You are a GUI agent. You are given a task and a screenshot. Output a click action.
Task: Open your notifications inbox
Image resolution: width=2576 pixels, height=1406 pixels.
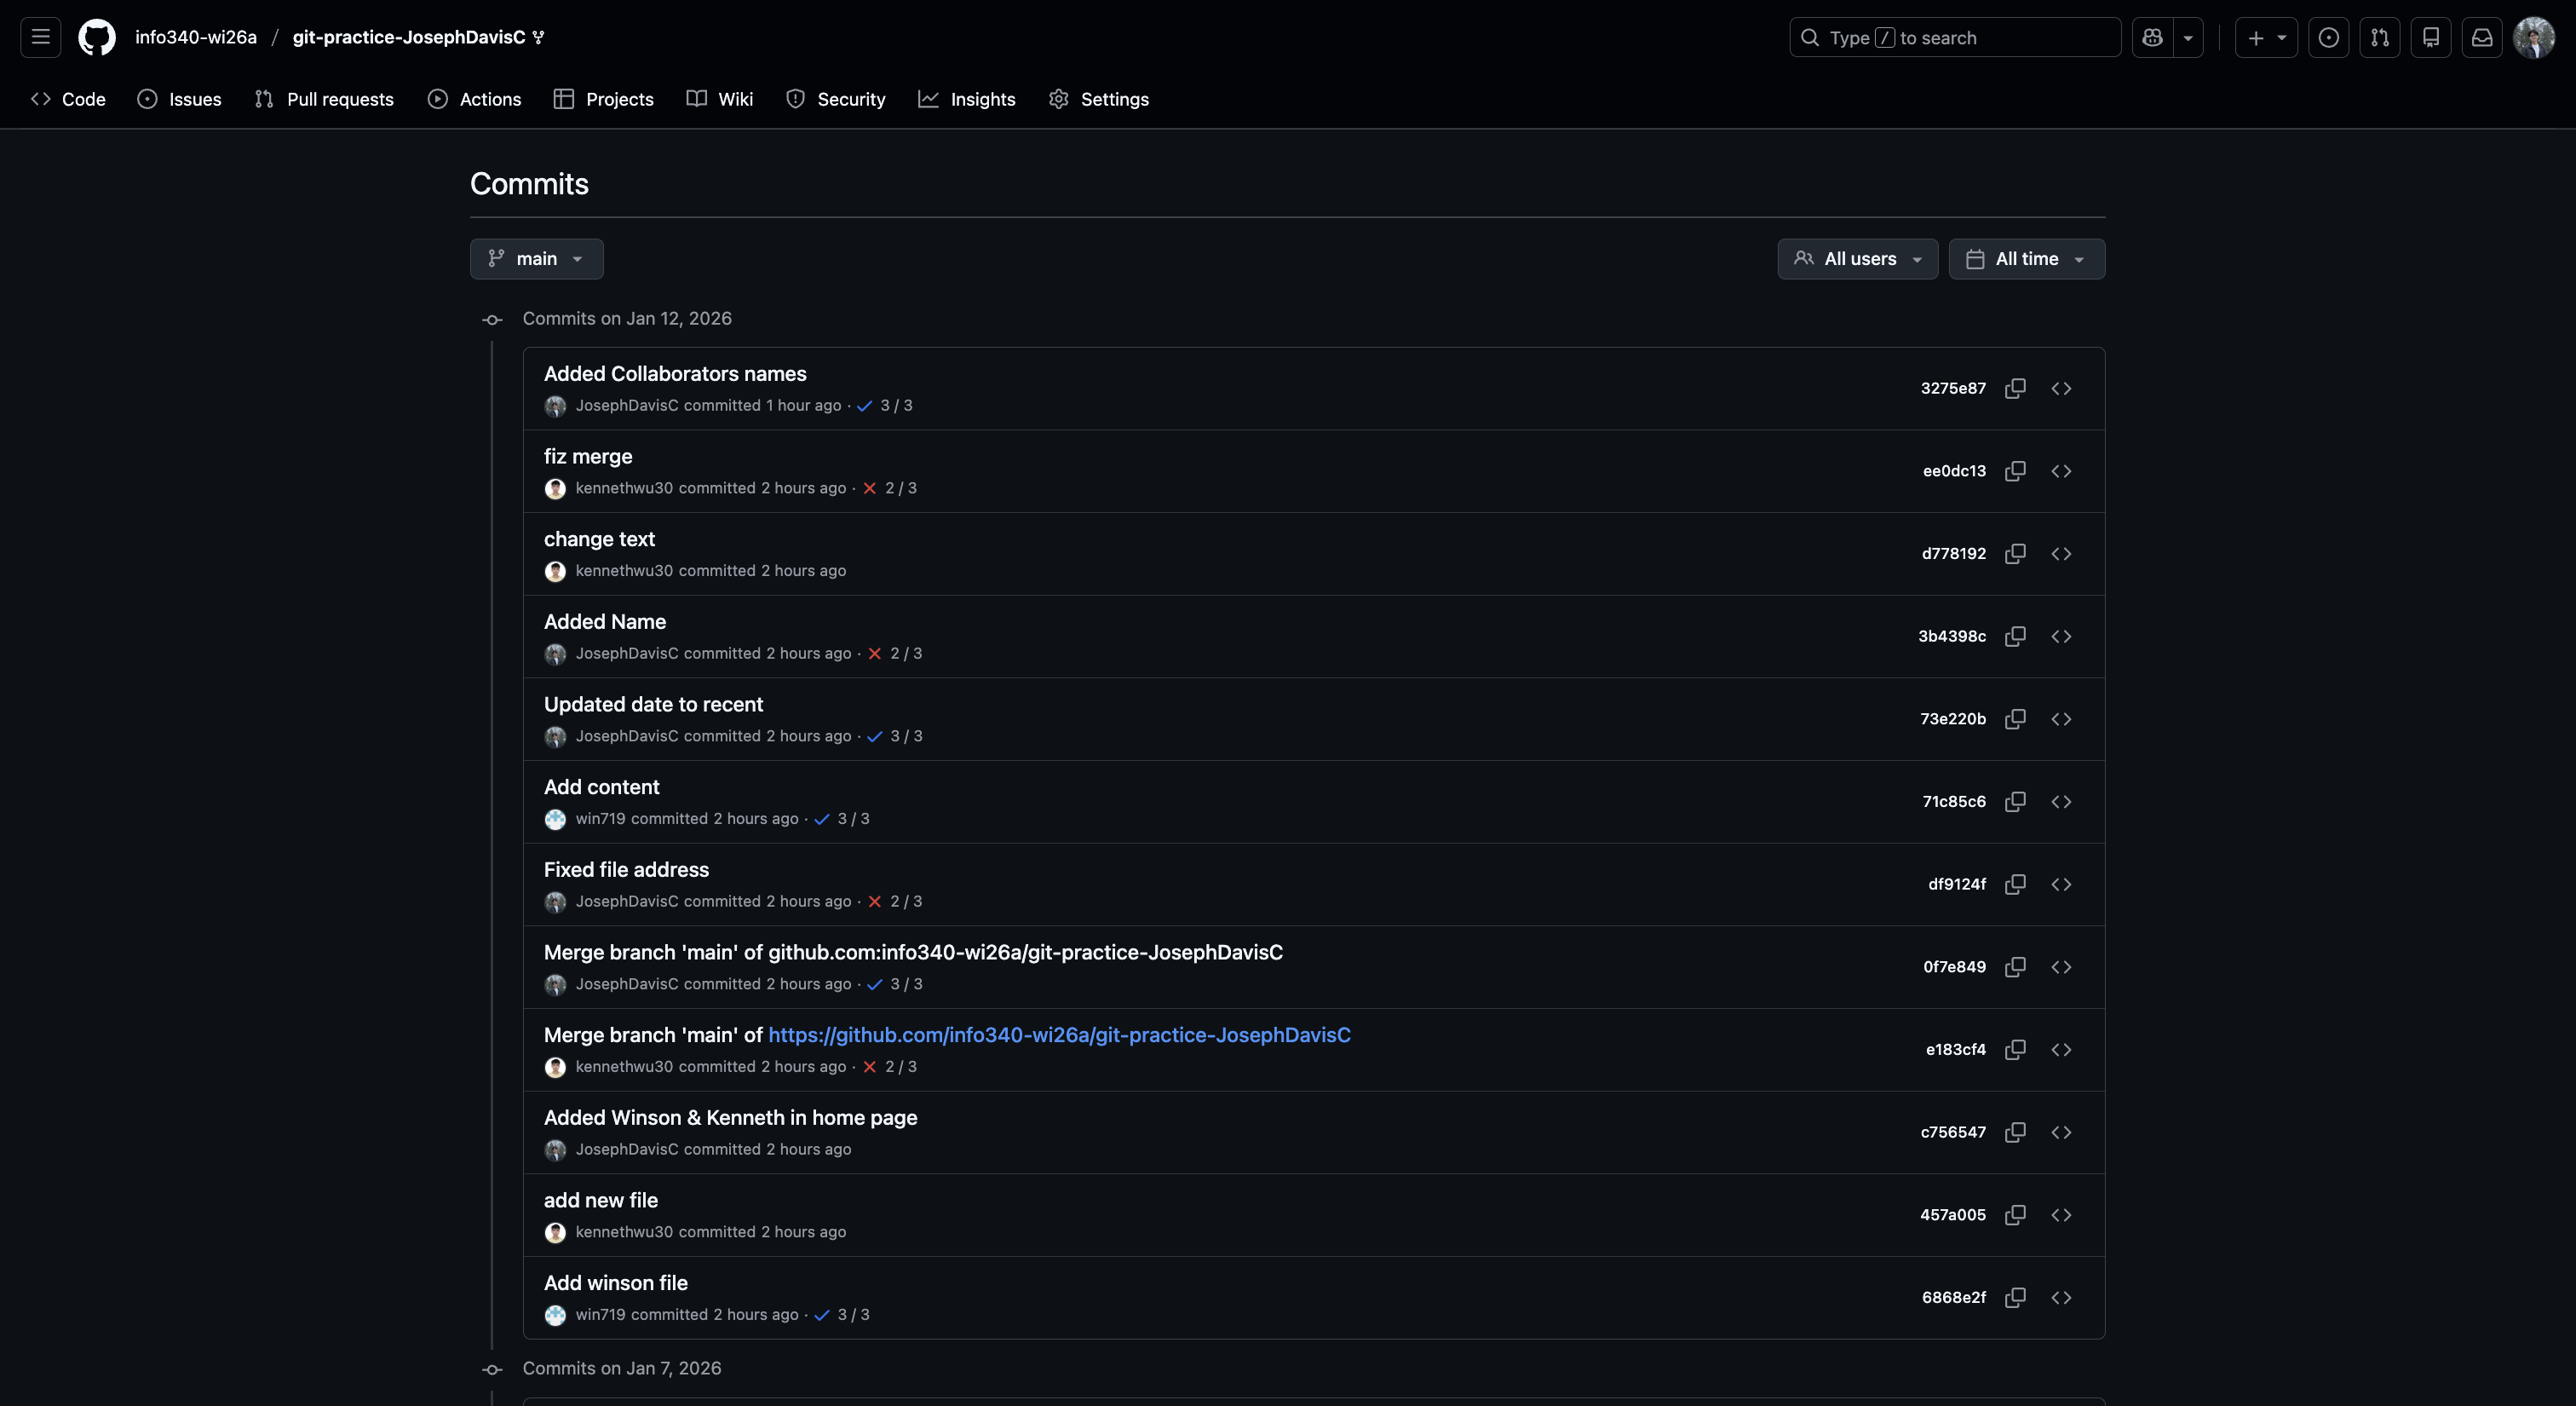tap(2482, 37)
